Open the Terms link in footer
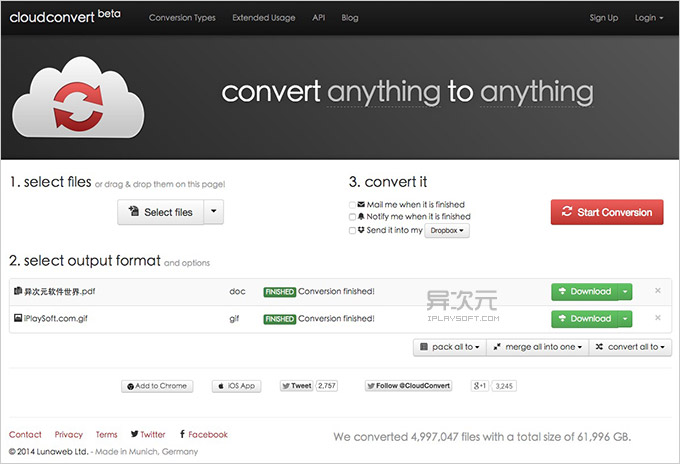The image size is (680, 464). (106, 435)
